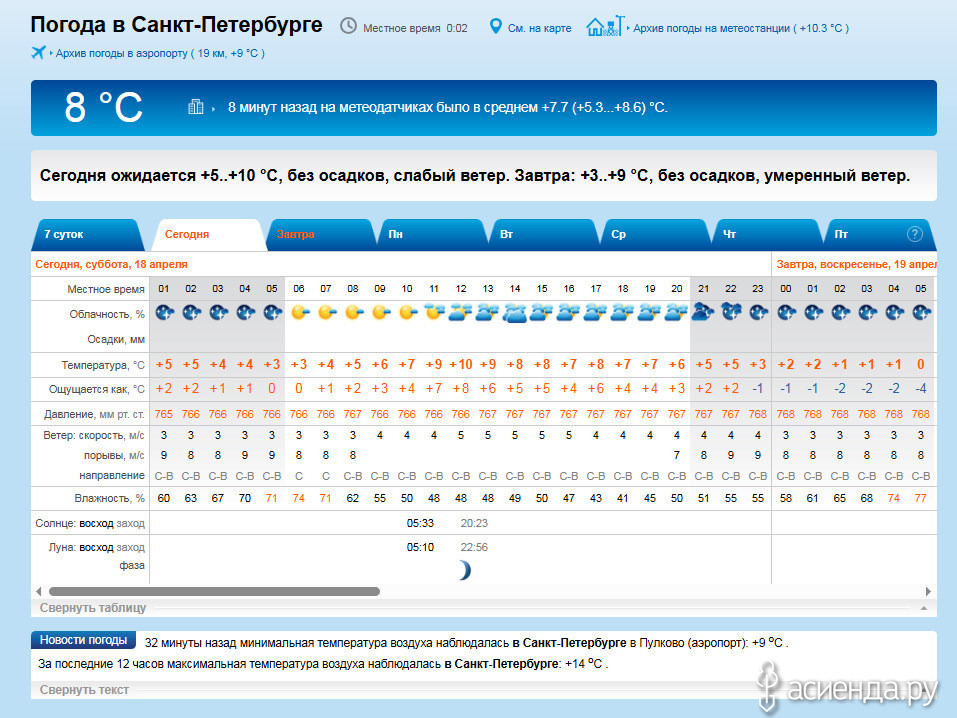Collapse the forecast table via Свернуть таблицу
Image resolution: width=957 pixels, height=718 pixels.
click(x=93, y=607)
